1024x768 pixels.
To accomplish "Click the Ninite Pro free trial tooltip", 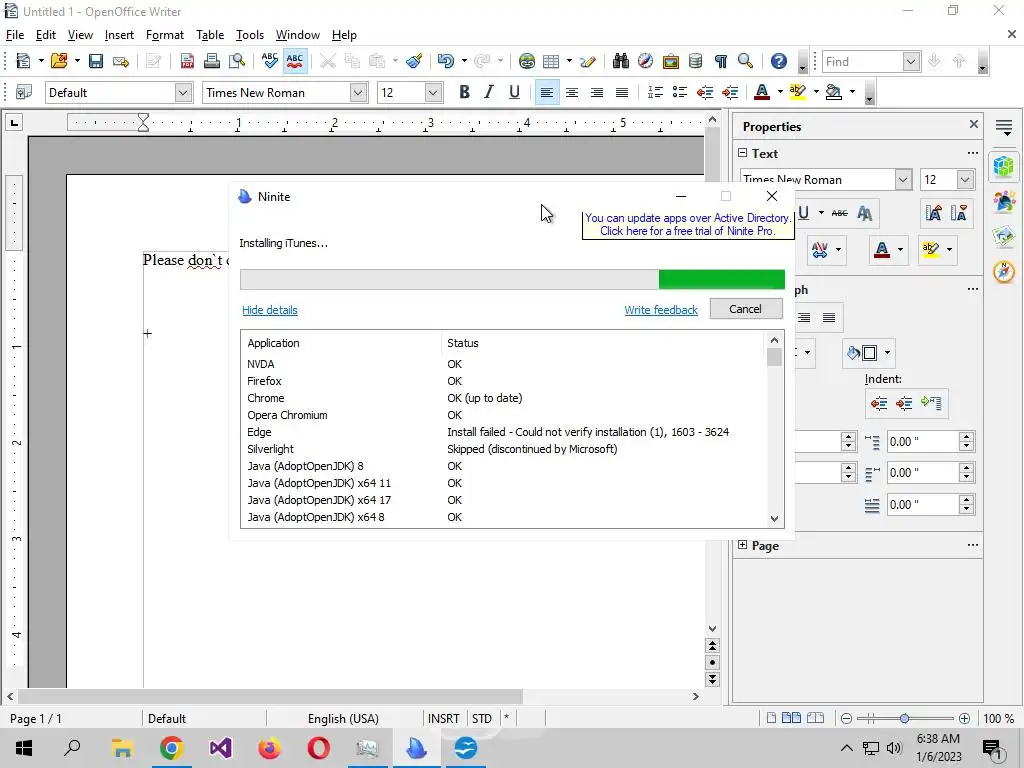I will click(687, 225).
